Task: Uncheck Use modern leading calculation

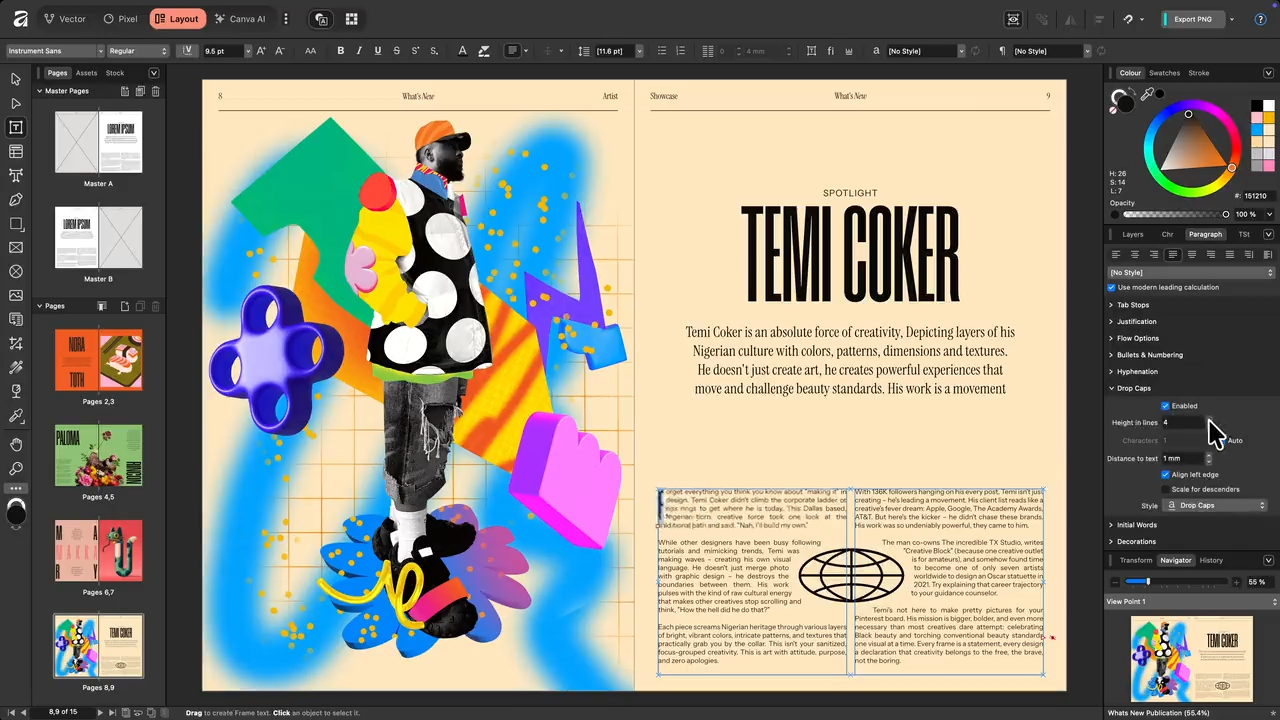Action: pyautogui.click(x=1111, y=287)
